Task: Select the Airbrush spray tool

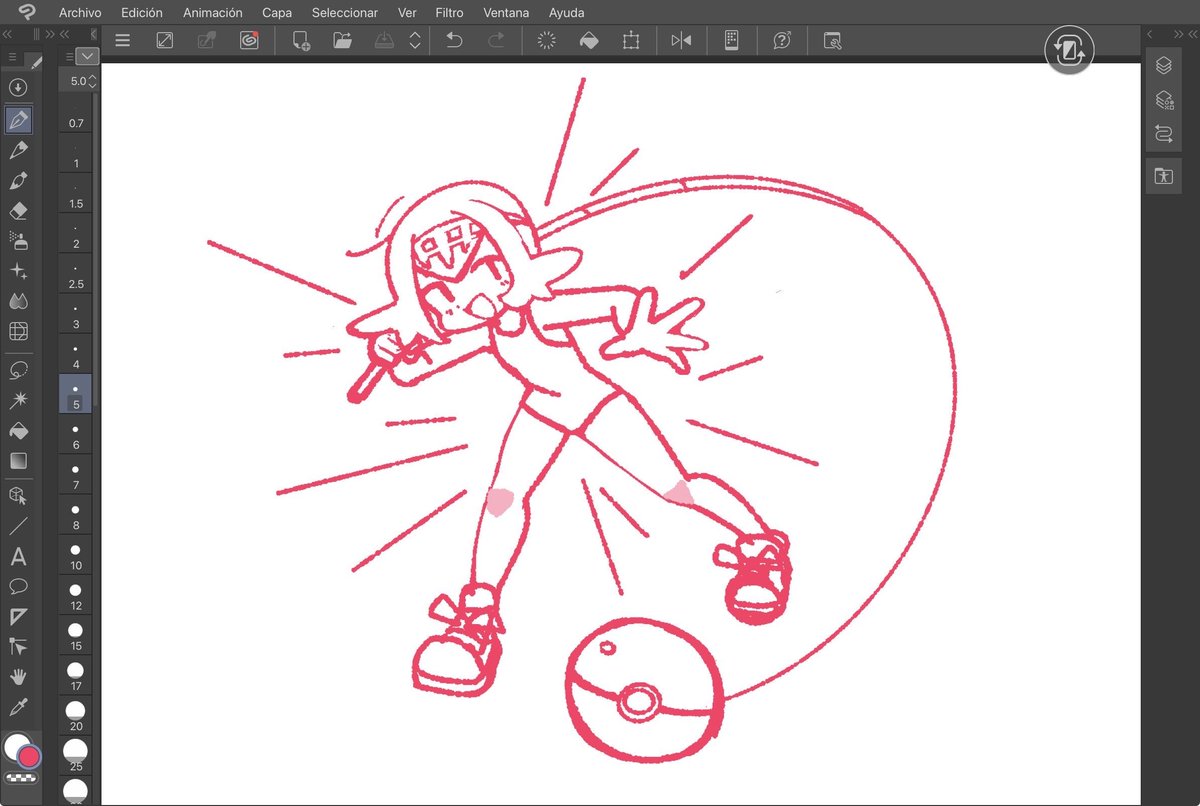Action: click(x=18, y=240)
